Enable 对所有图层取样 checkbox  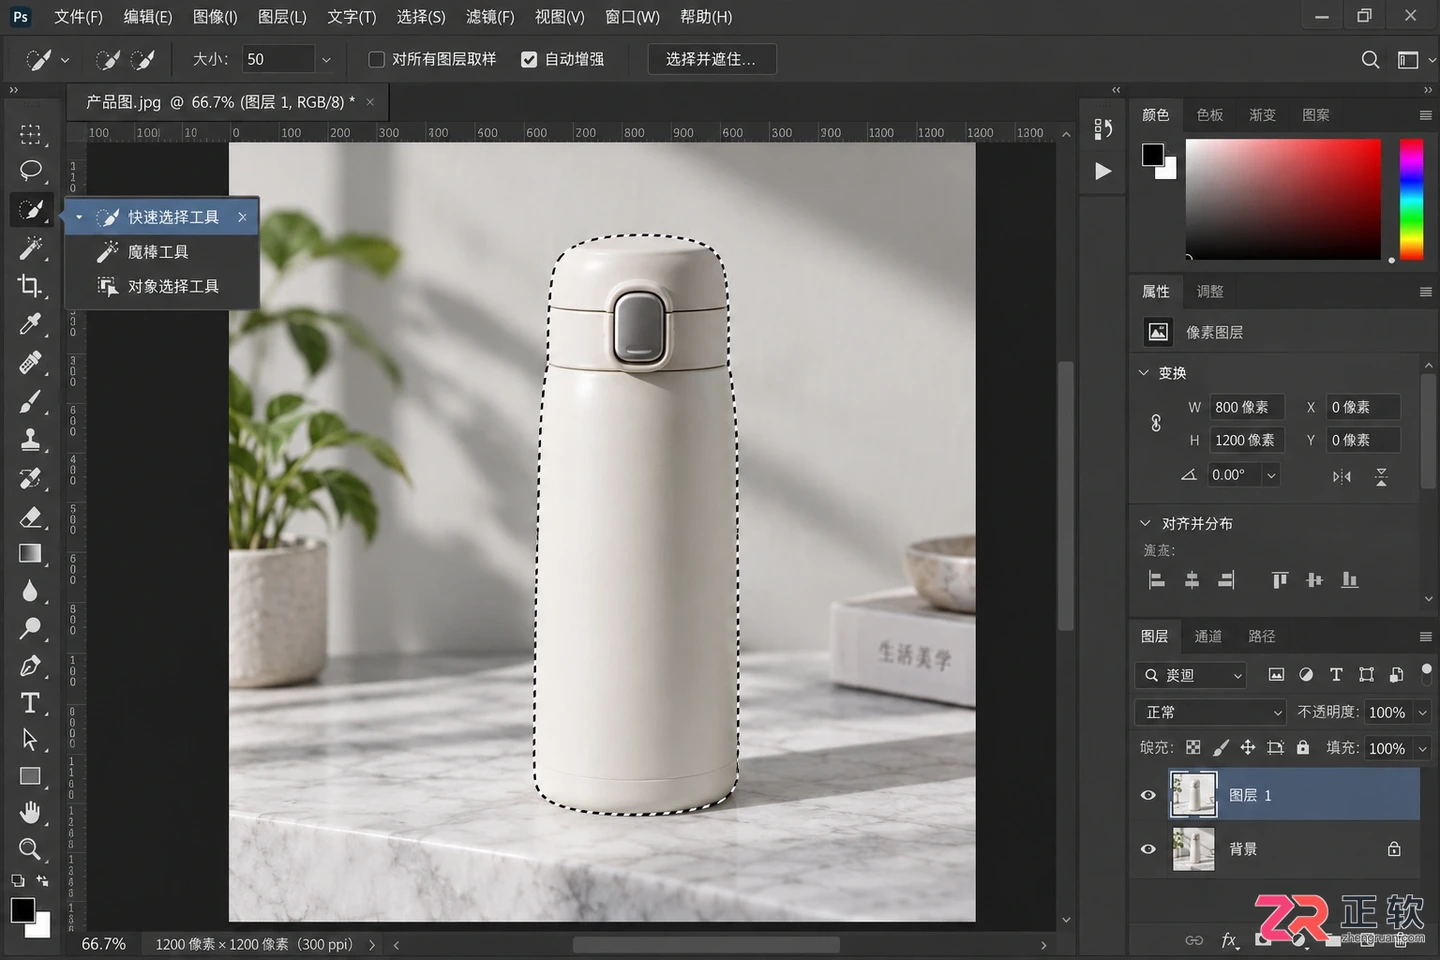[377, 60]
